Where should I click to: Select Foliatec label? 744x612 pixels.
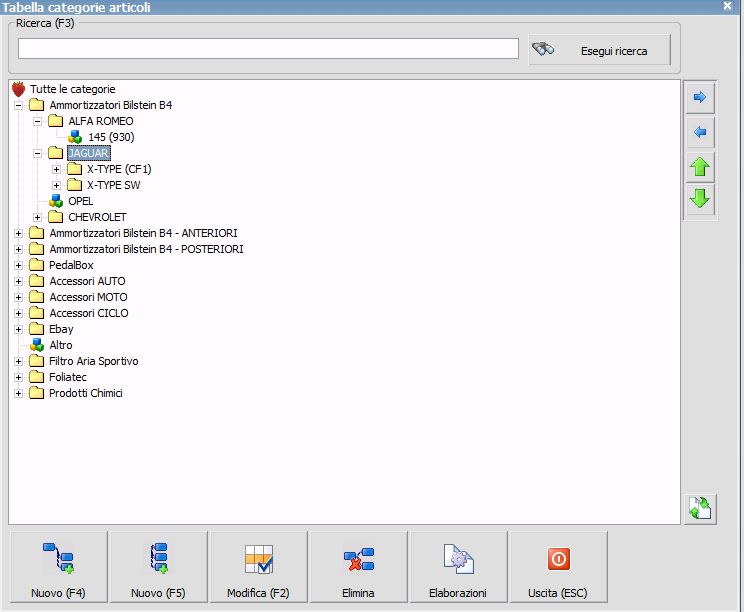coord(68,377)
